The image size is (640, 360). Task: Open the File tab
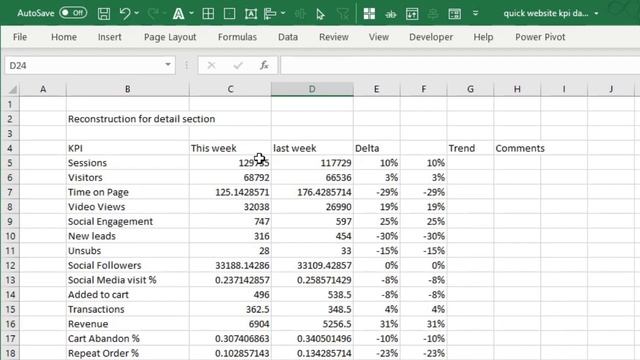click(20, 37)
